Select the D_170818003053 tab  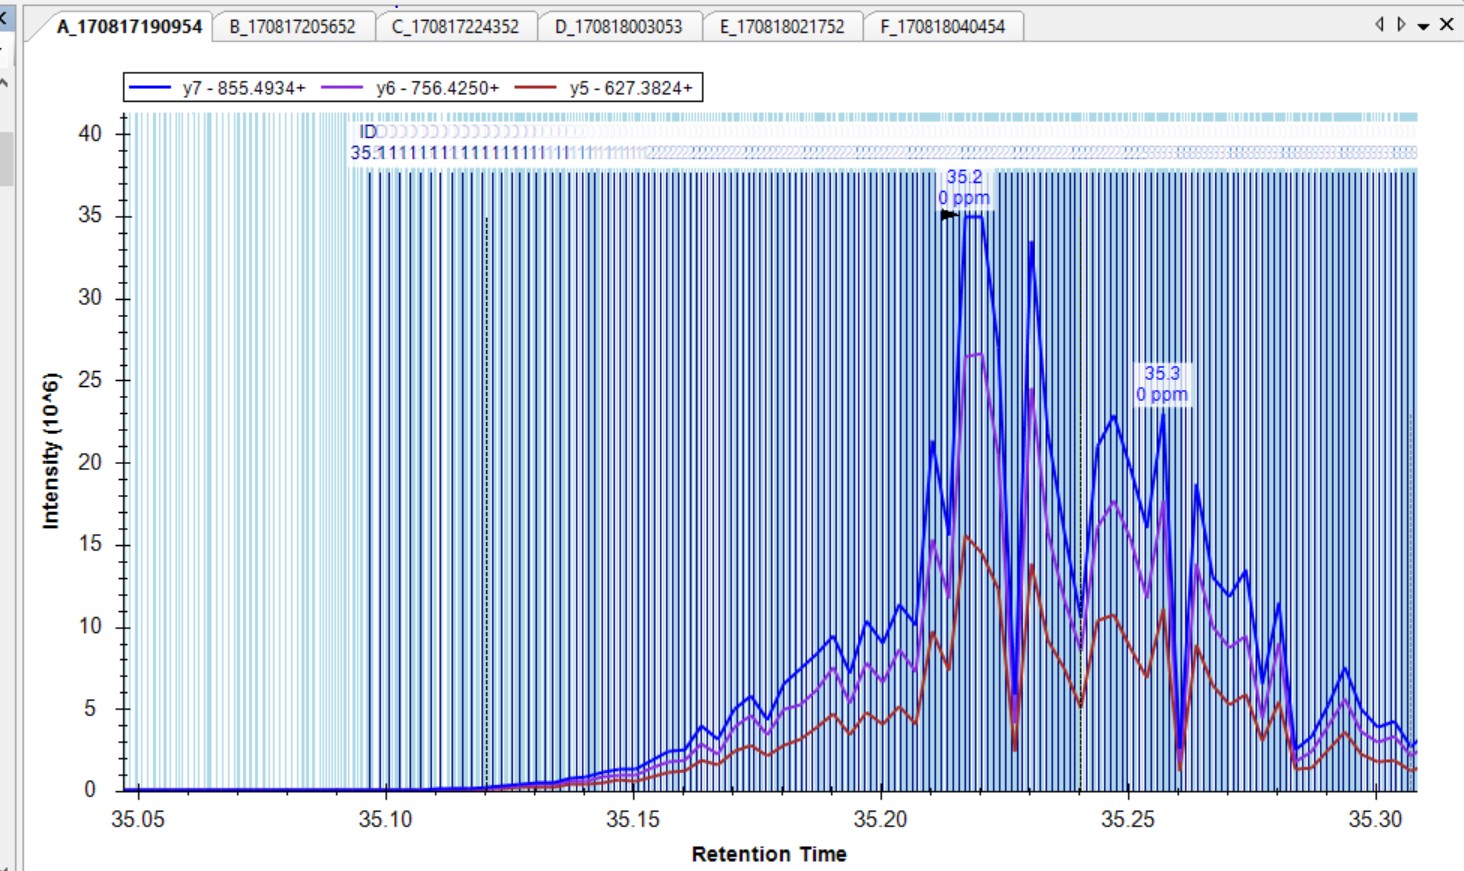[618, 27]
